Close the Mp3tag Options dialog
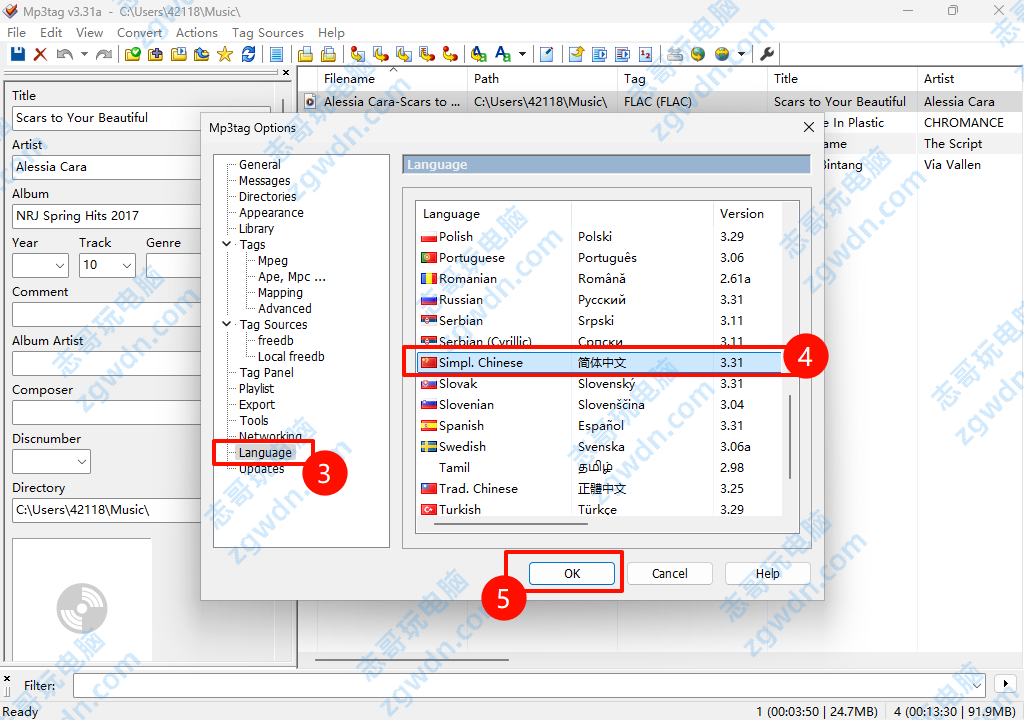1024x720 pixels. click(x=809, y=127)
